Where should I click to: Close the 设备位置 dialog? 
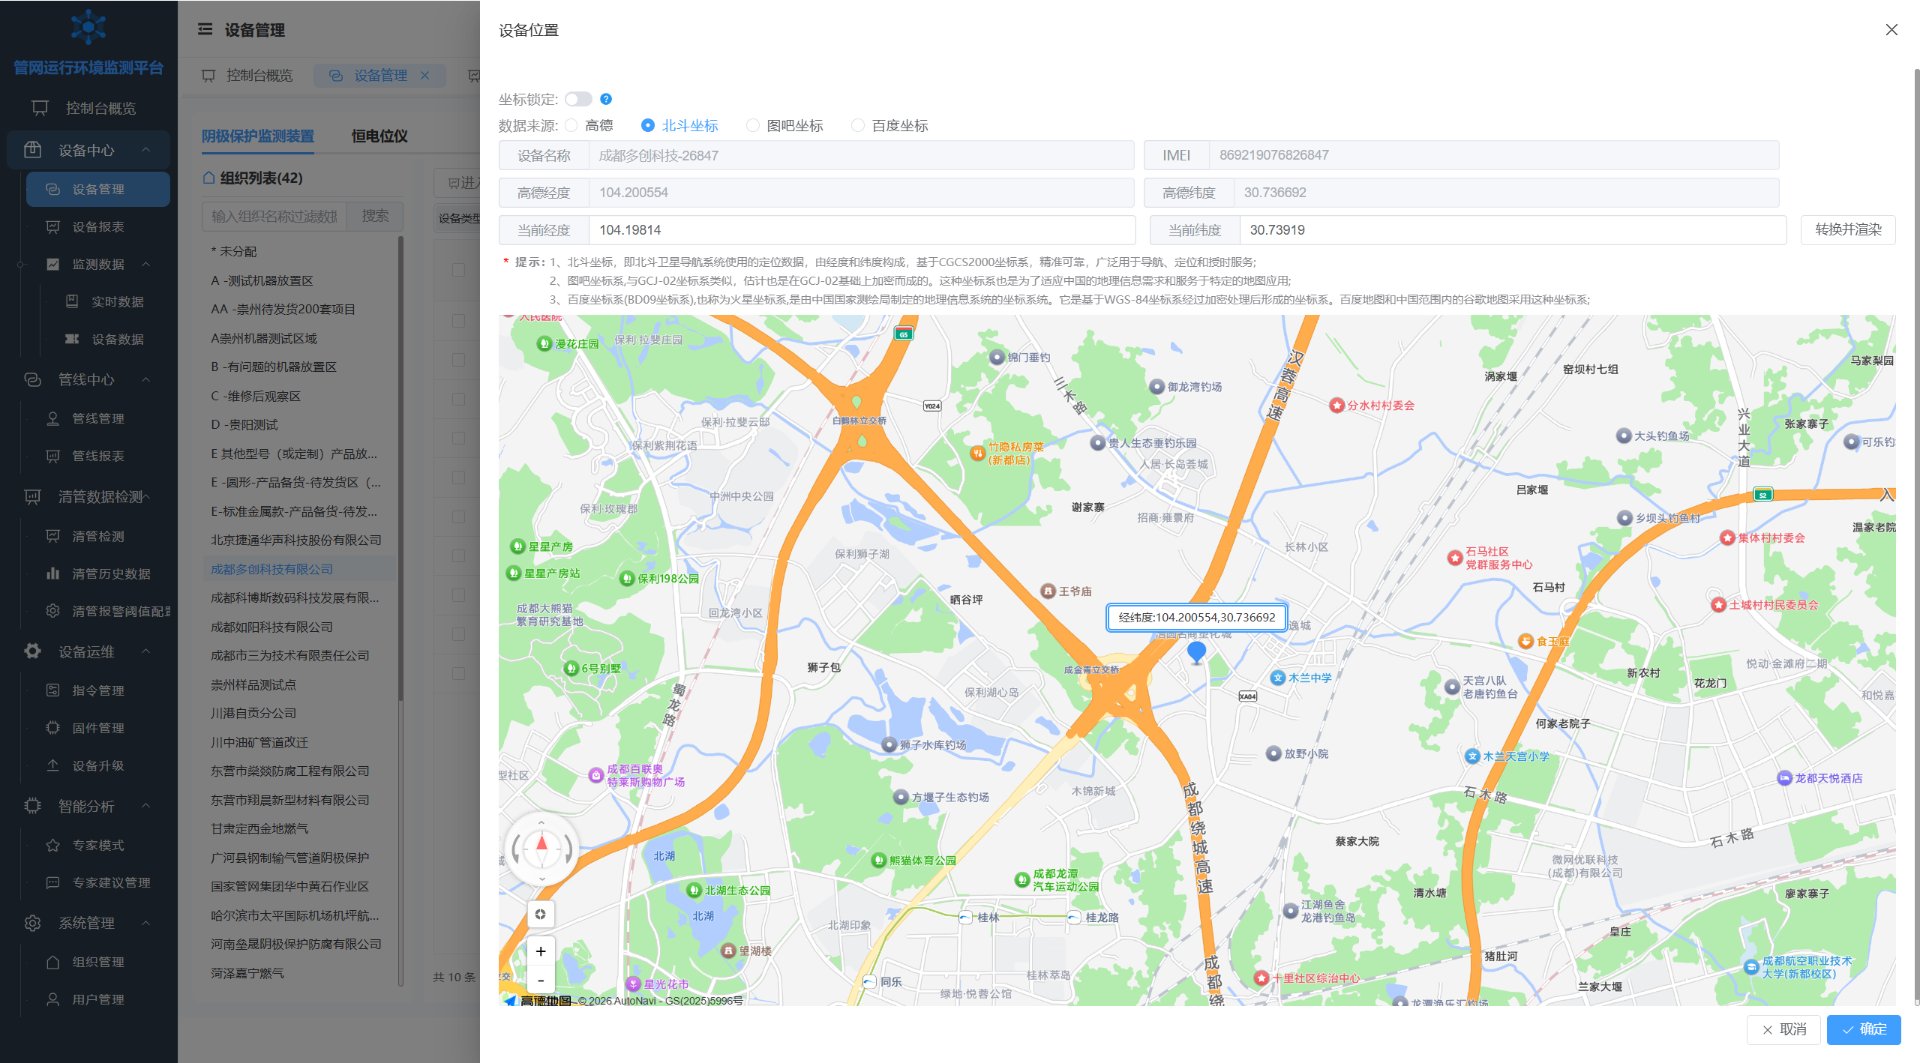(1891, 30)
